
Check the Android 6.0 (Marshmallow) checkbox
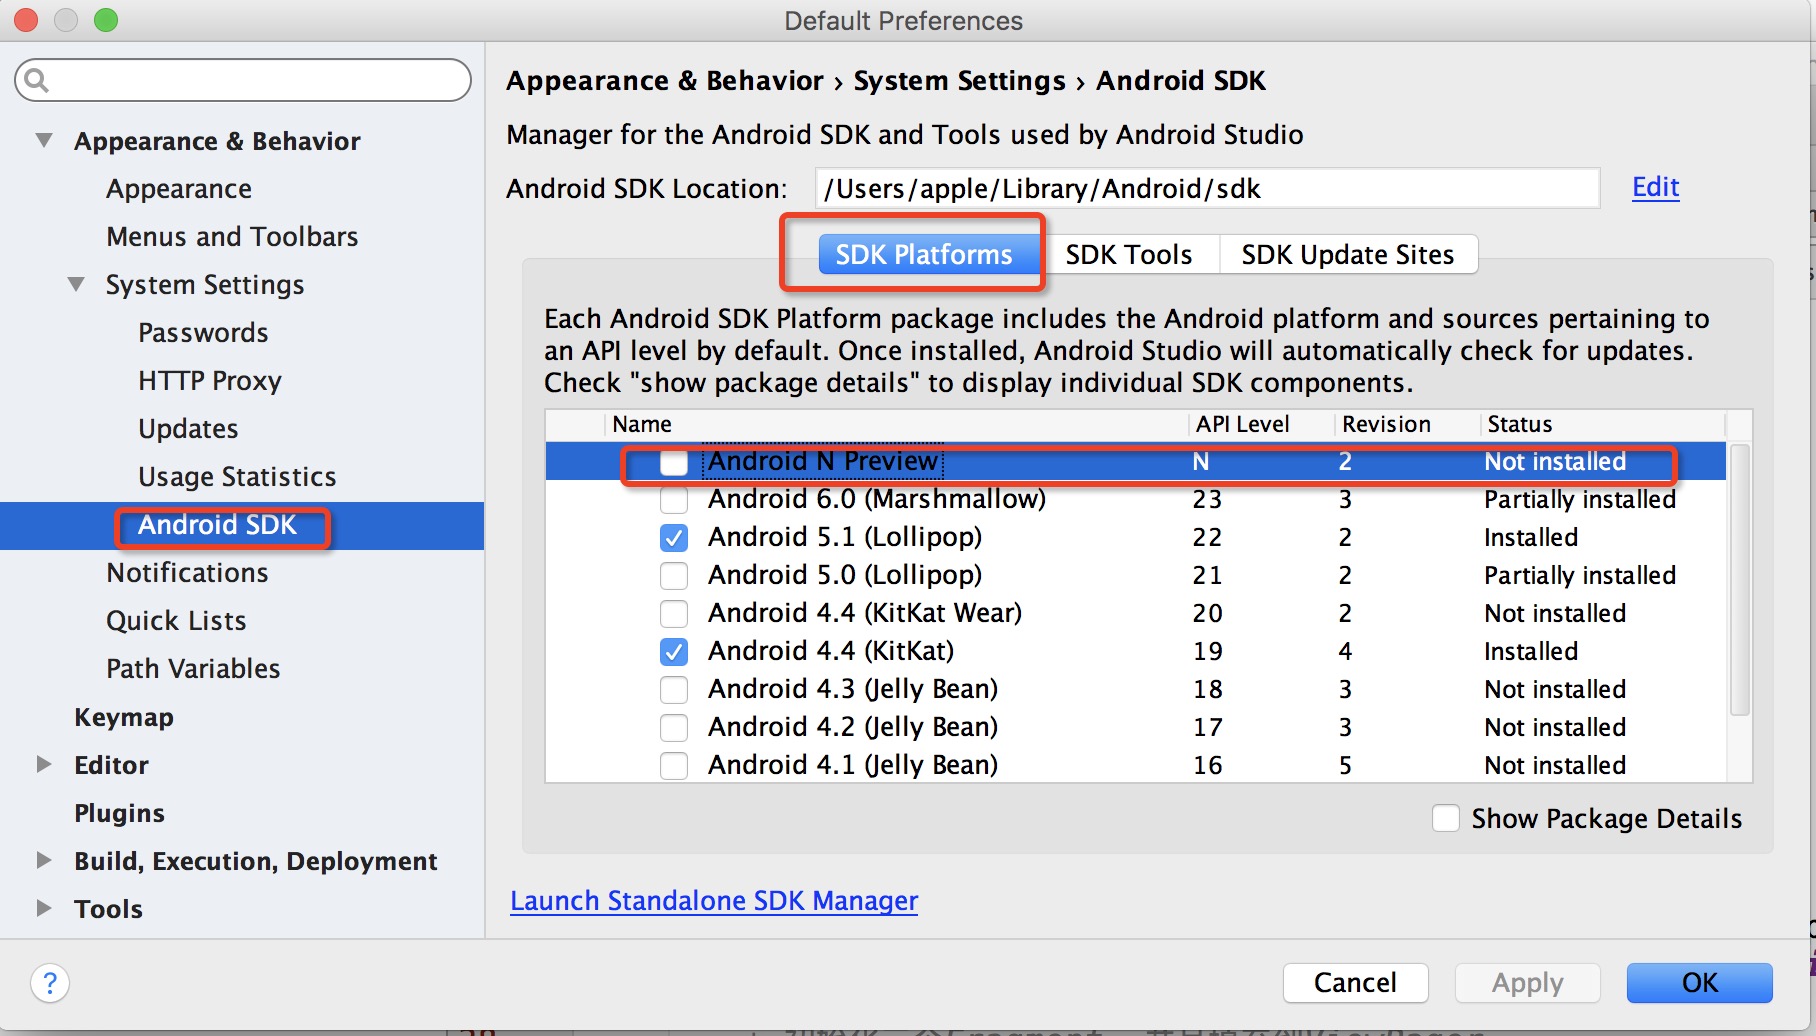pos(674,499)
